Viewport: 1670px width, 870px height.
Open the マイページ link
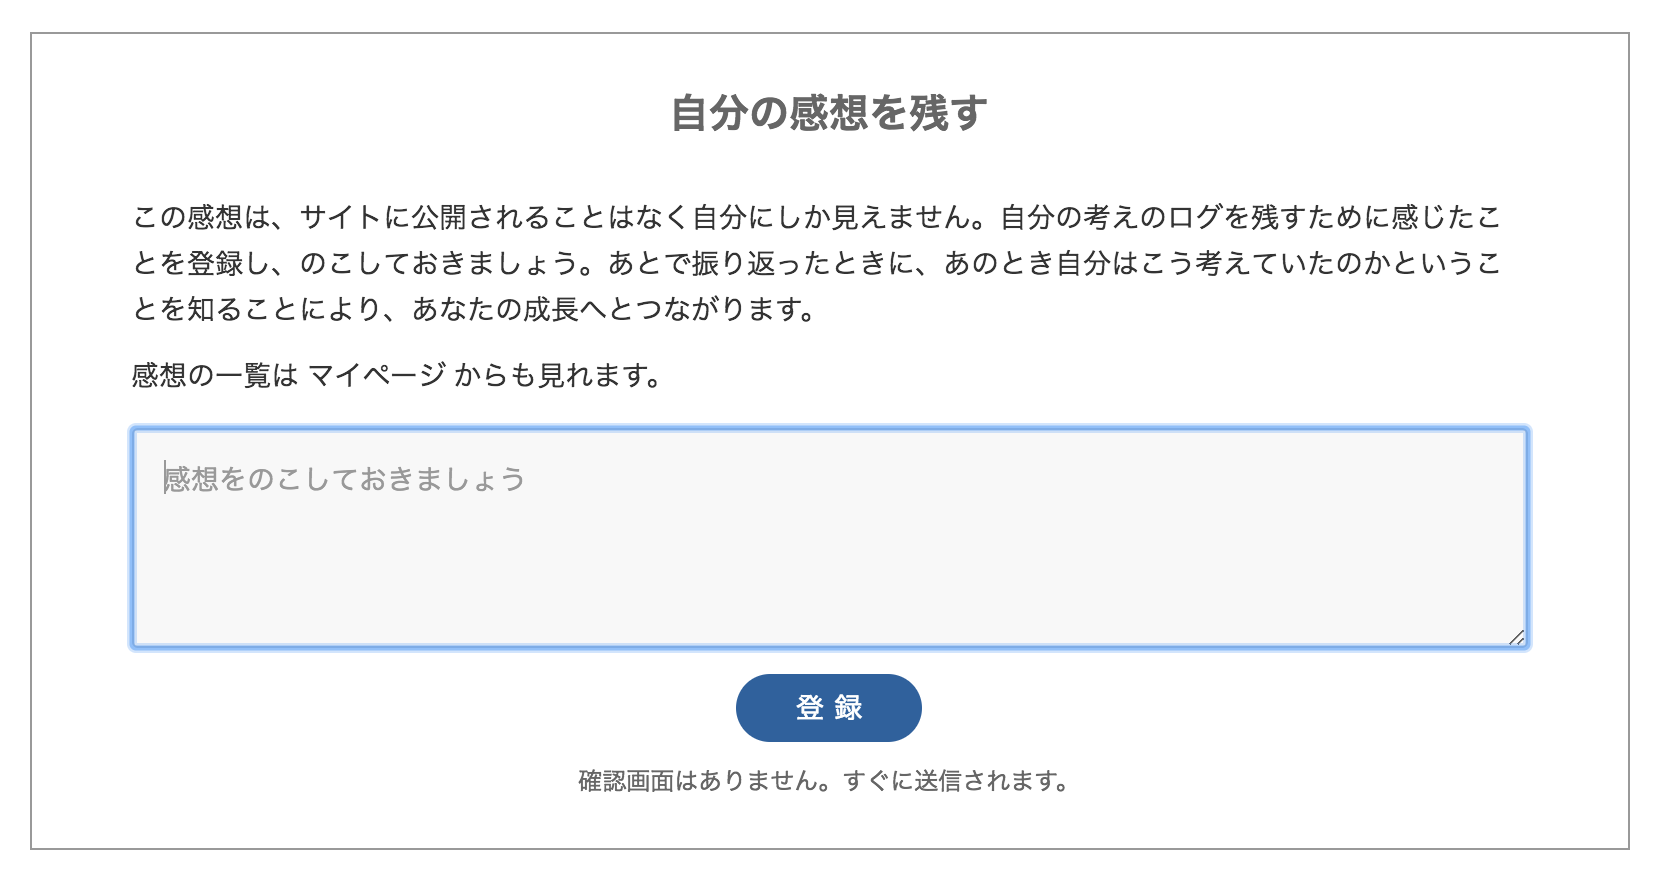coord(376,375)
